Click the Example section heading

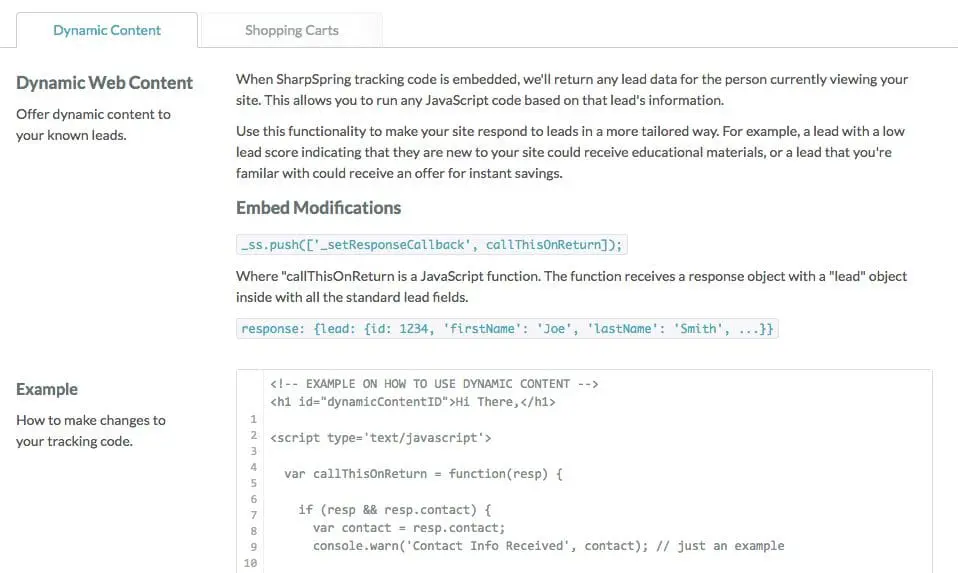pos(47,389)
